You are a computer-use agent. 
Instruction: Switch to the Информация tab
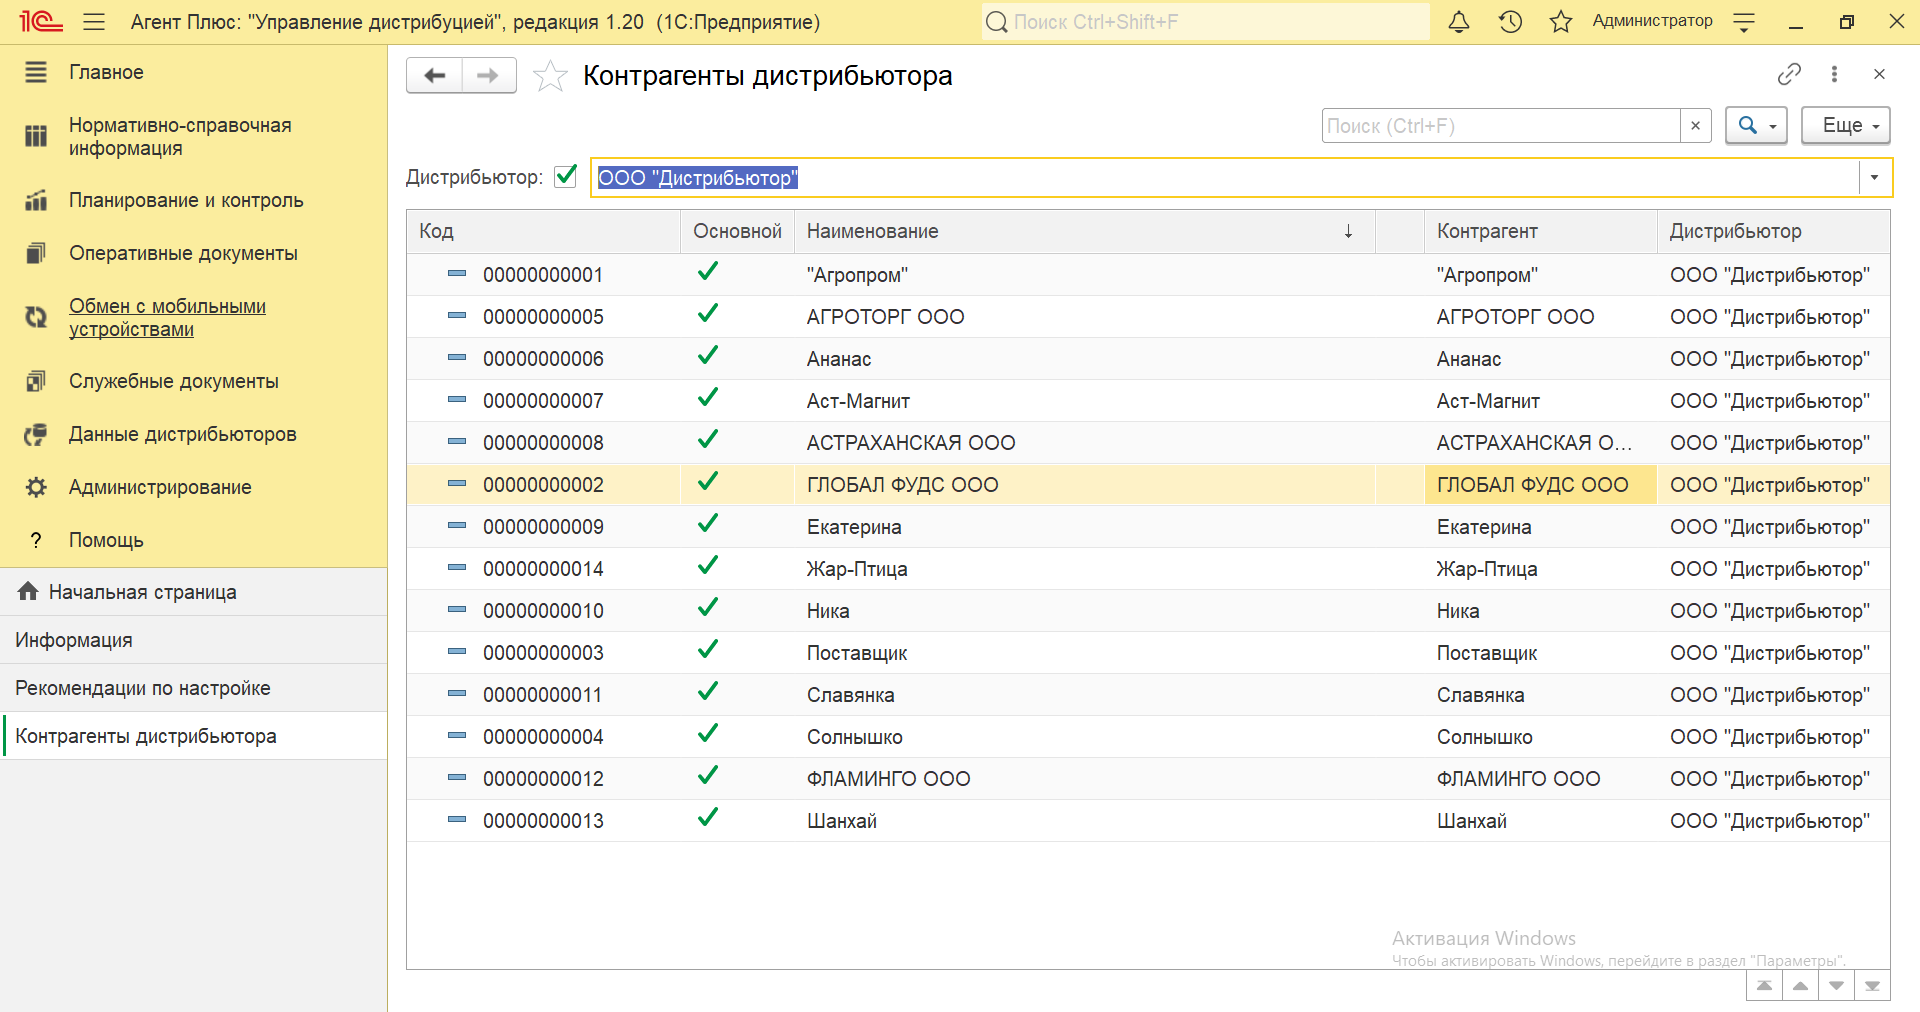[x=193, y=640]
